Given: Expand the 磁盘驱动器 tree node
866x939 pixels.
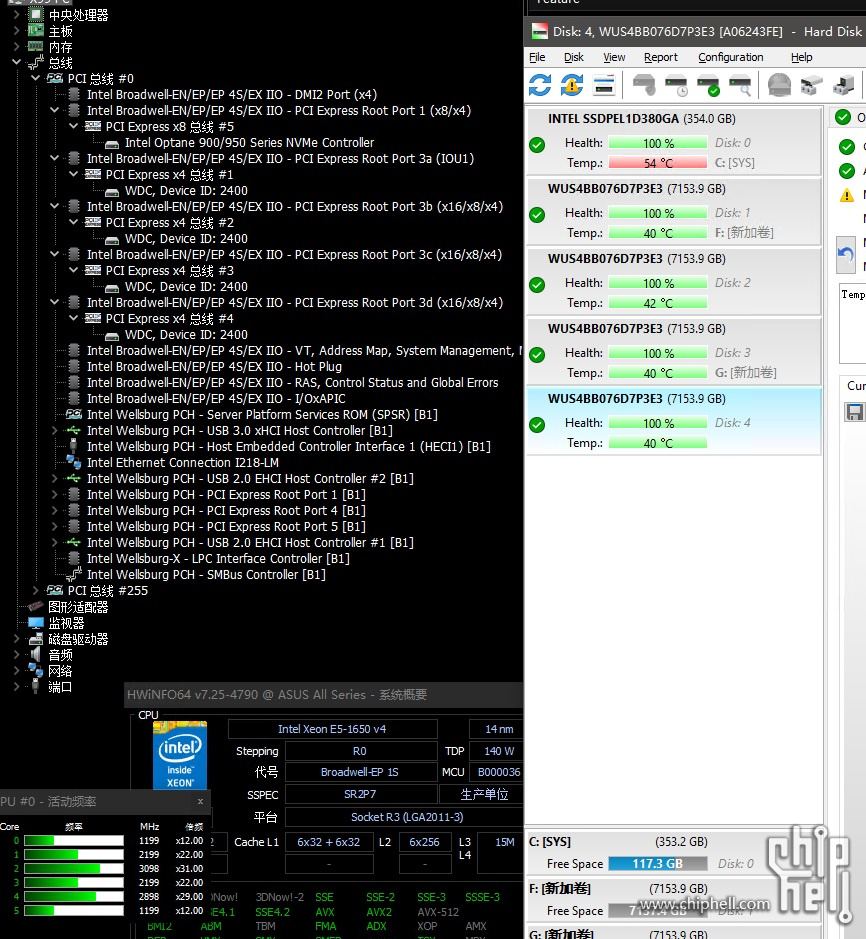Looking at the screenshot, I should (x=16, y=639).
